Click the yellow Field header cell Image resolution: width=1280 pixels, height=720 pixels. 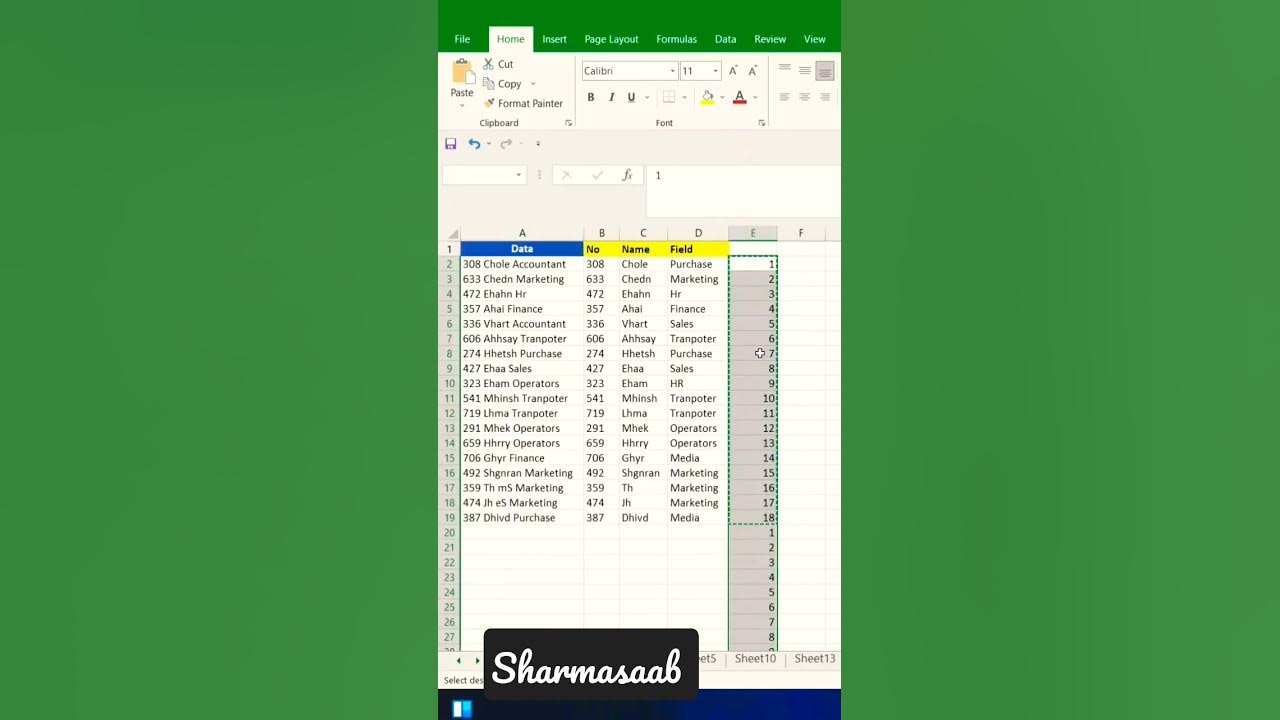click(698, 249)
